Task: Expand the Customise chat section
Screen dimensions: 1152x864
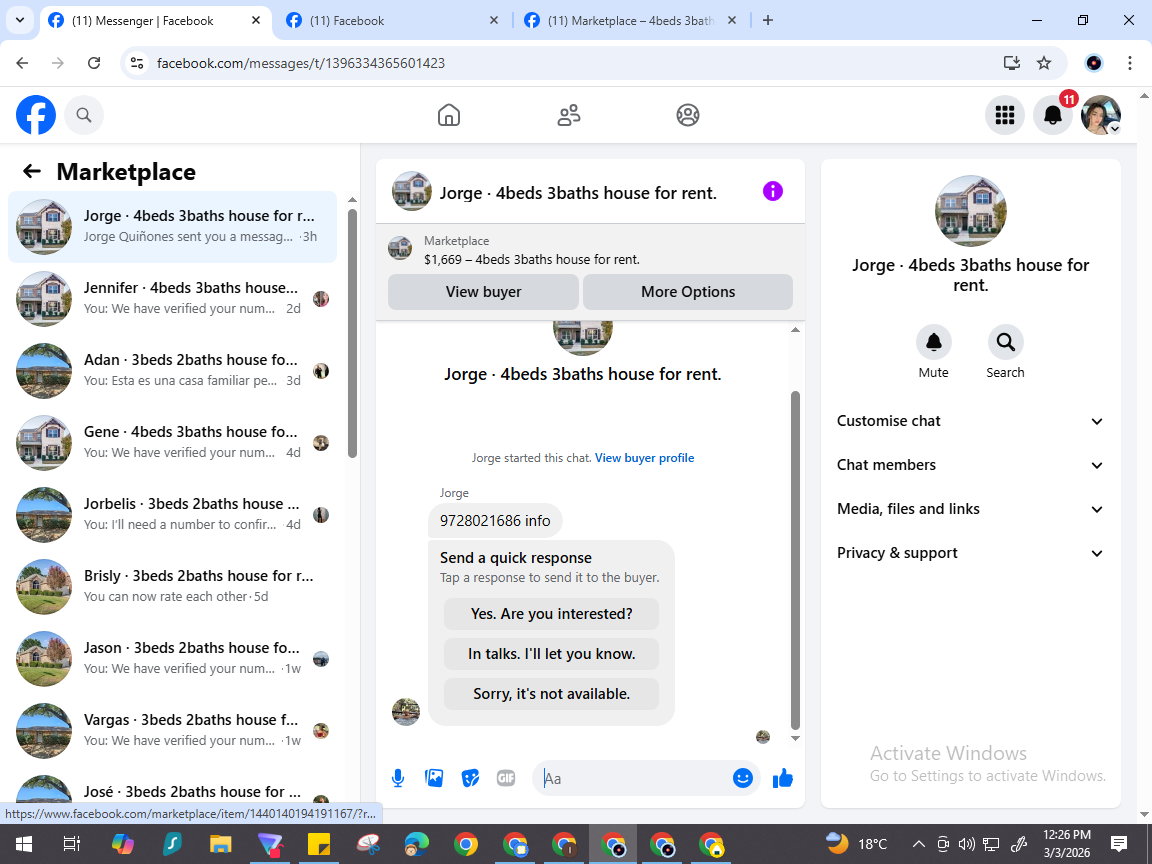Action: [971, 421]
